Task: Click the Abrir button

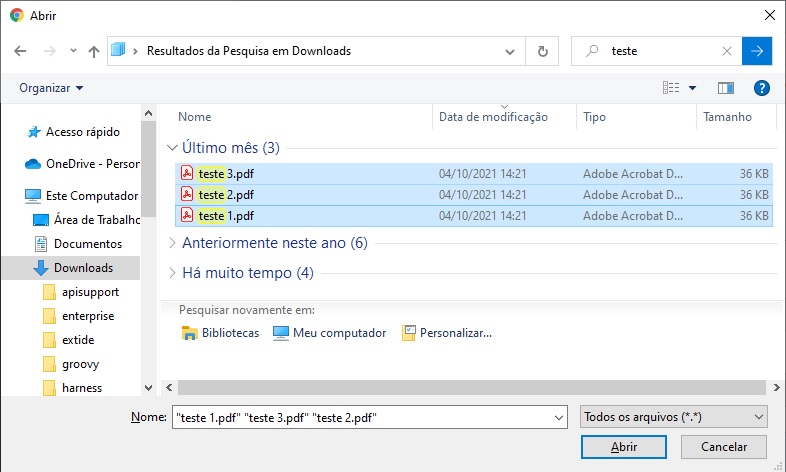Action: point(624,447)
